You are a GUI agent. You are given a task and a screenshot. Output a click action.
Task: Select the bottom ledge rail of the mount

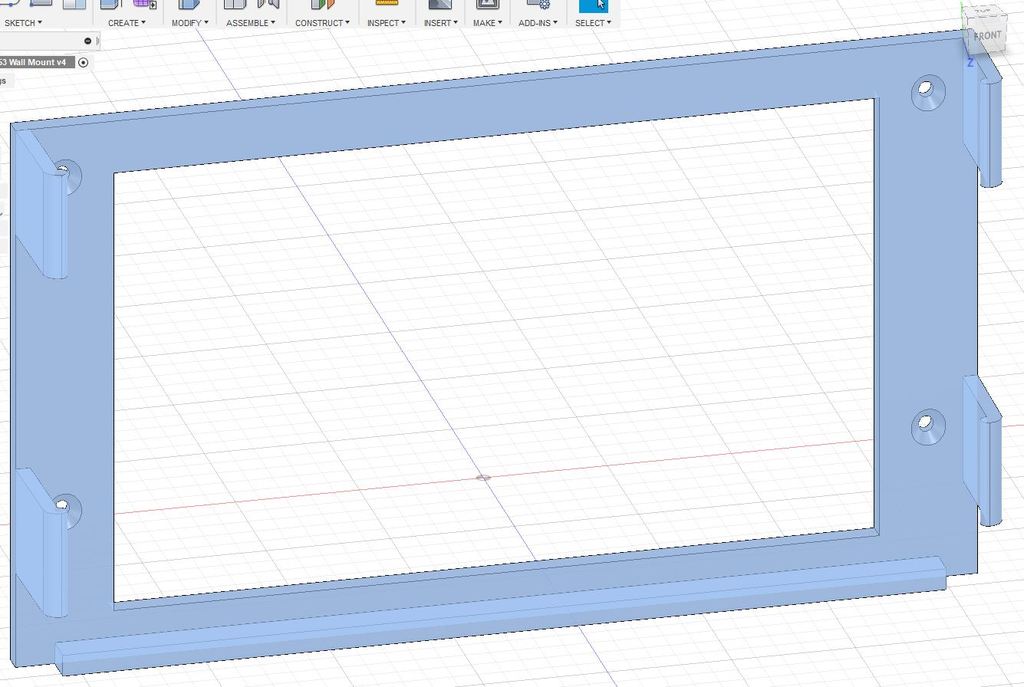pyautogui.click(x=500, y=616)
